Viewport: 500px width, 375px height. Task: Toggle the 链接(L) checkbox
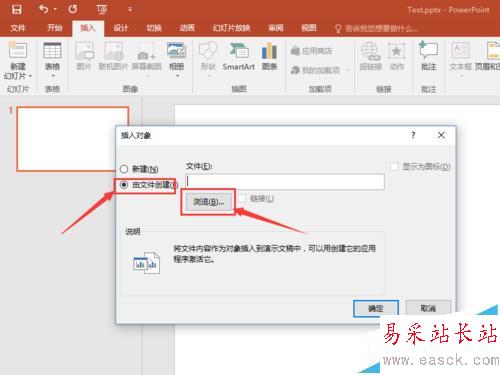coord(242,199)
